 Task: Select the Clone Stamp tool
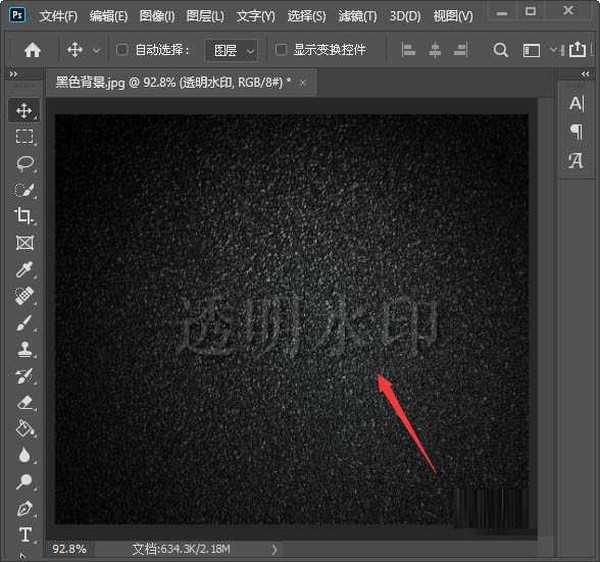coord(25,350)
